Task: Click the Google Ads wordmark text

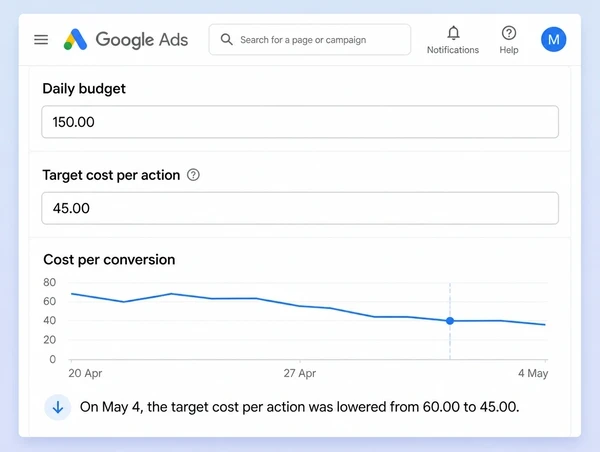Action: point(142,40)
